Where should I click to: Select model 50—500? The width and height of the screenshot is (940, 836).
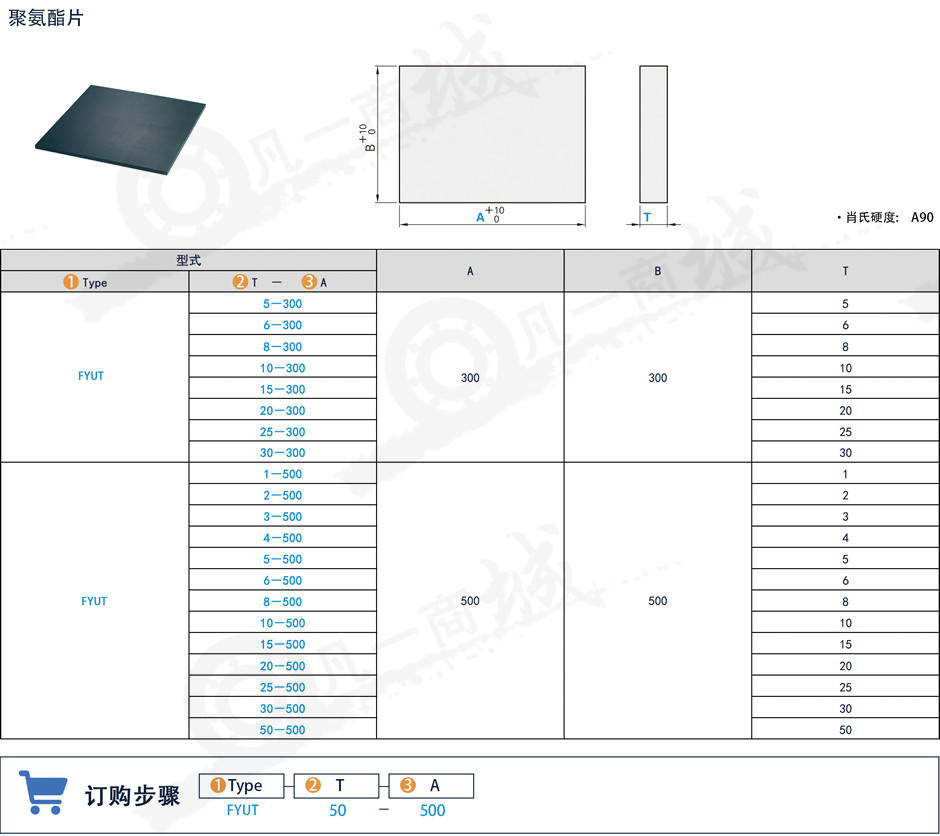click(282, 729)
